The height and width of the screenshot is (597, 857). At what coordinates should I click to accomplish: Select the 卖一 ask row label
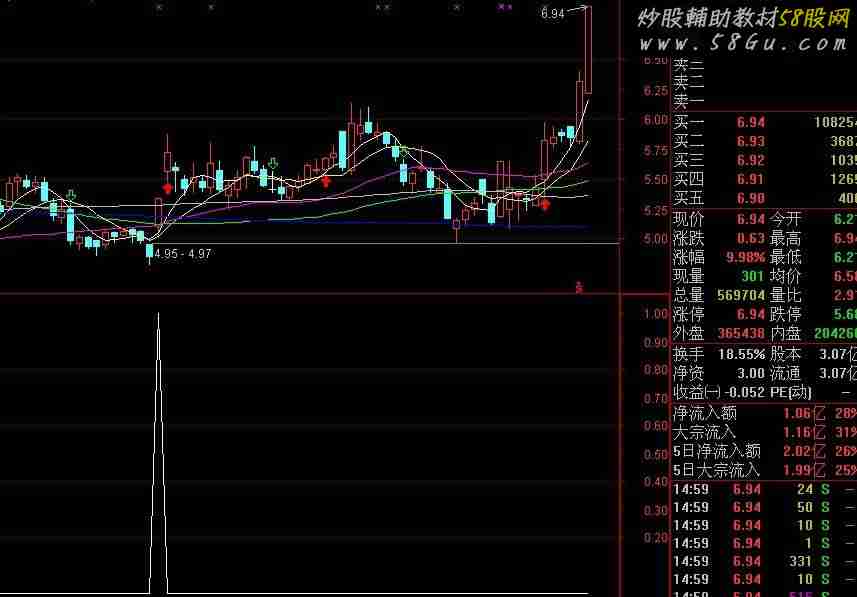pyautogui.click(x=689, y=102)
